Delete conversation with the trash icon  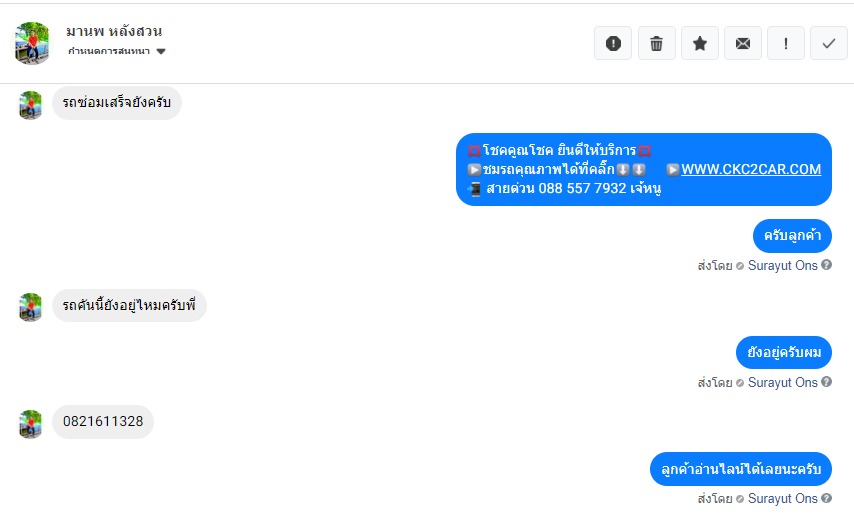point(656,43)
